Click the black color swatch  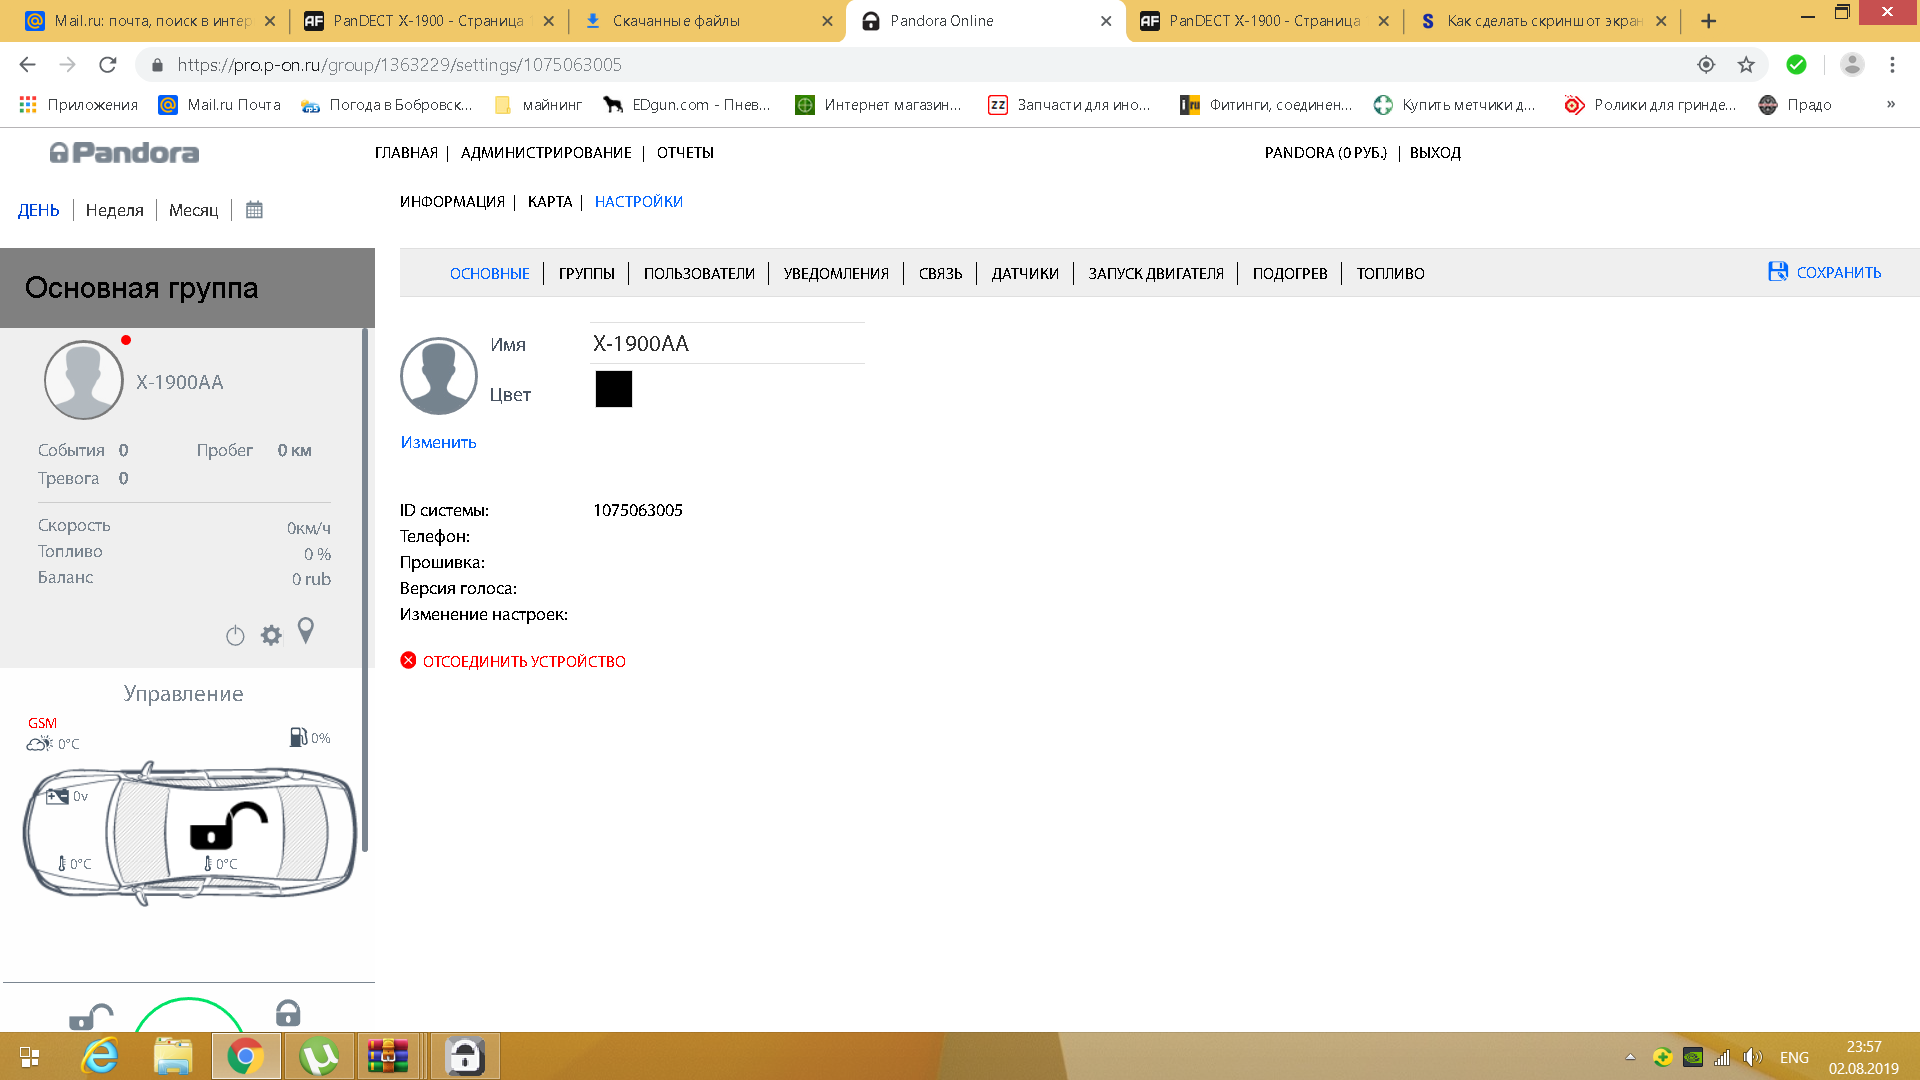click(x=613, y=389)
